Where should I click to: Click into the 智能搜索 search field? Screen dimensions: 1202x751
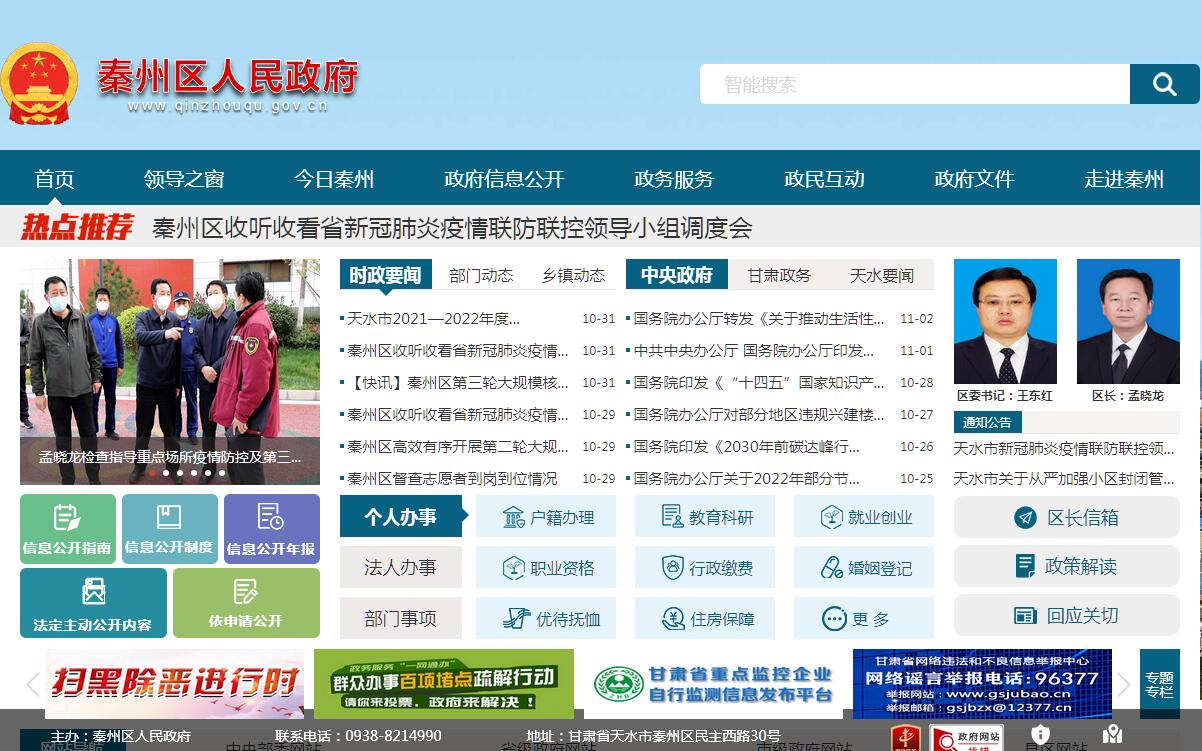click(914, 85)
